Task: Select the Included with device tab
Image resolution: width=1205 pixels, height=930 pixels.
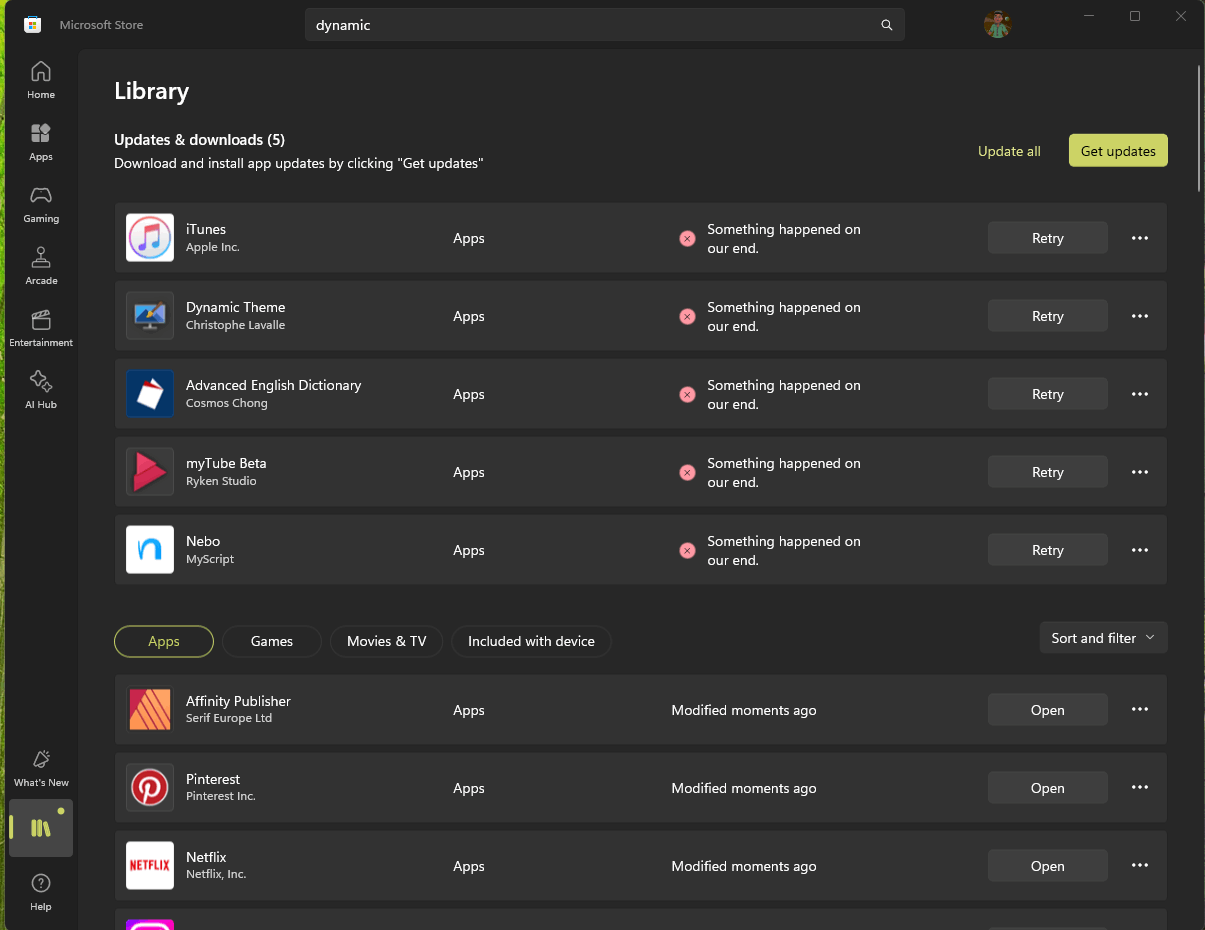Action: pyautogui.click(x=531, y=641)
